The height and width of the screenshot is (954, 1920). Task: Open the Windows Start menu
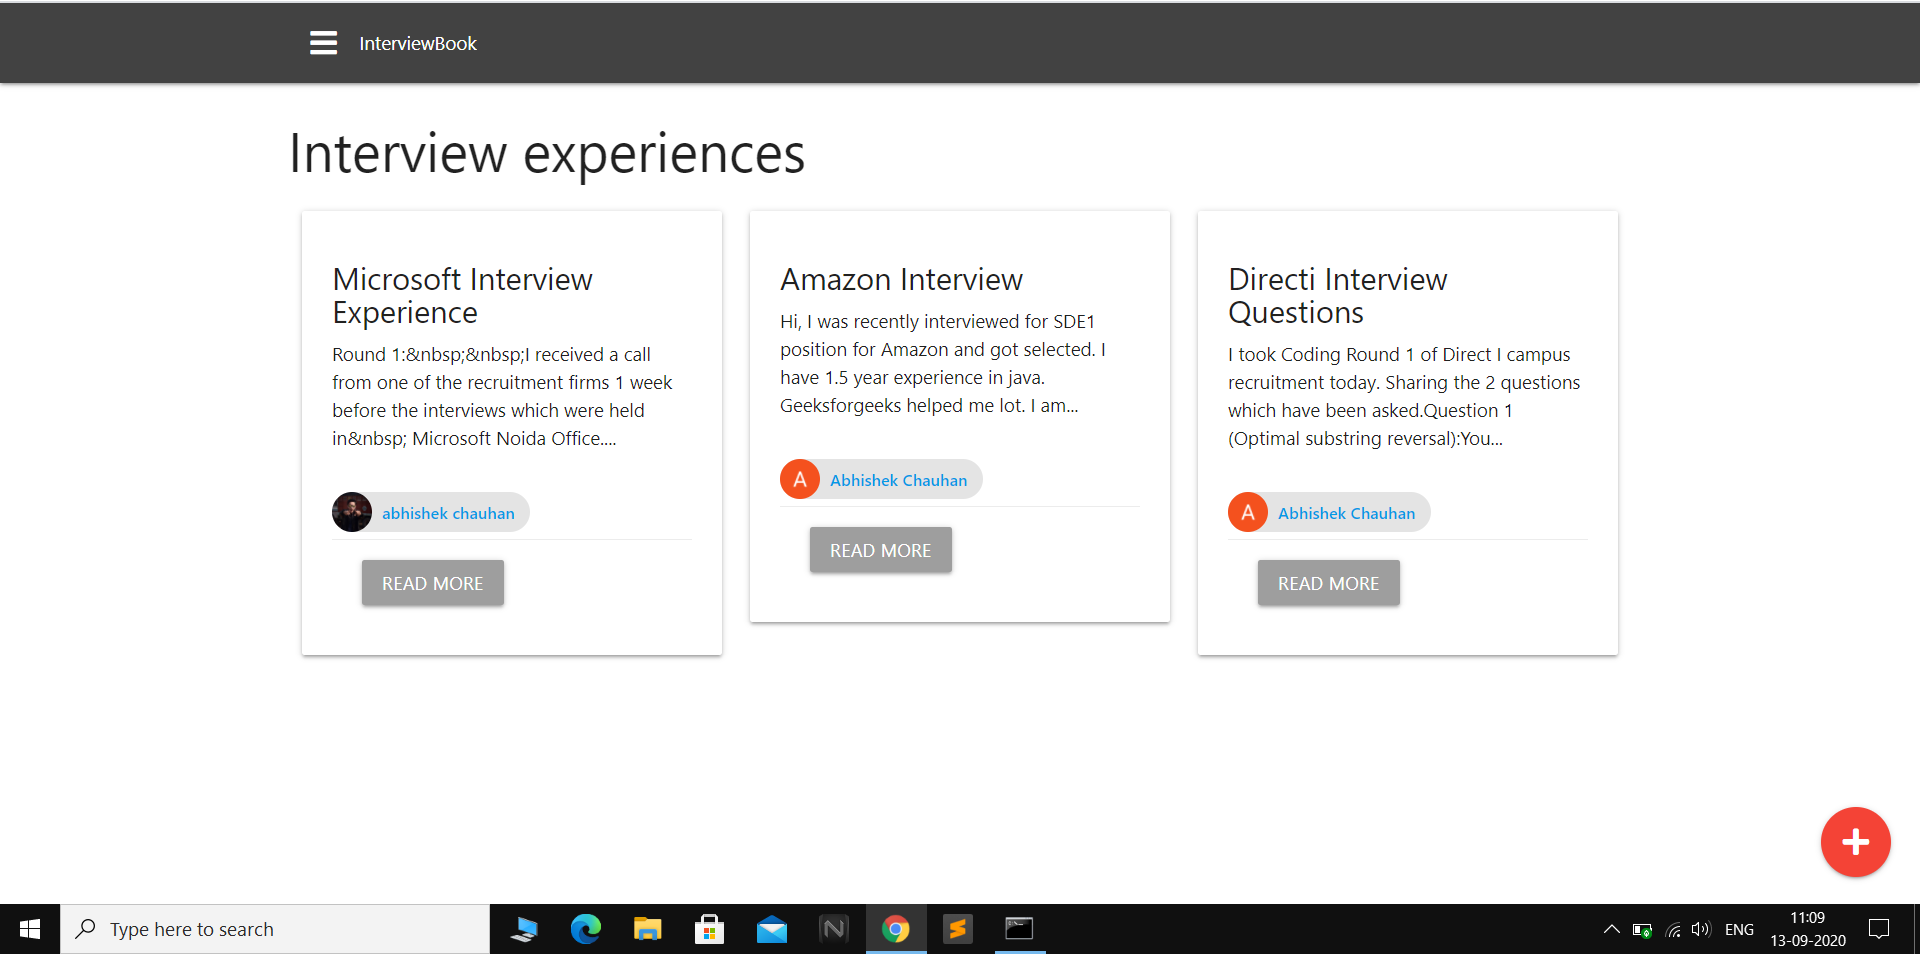30,929
